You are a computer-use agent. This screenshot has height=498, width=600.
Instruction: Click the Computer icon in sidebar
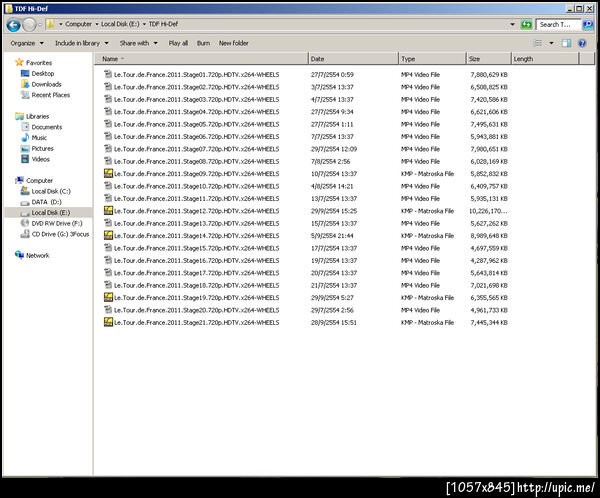point(19,180)
